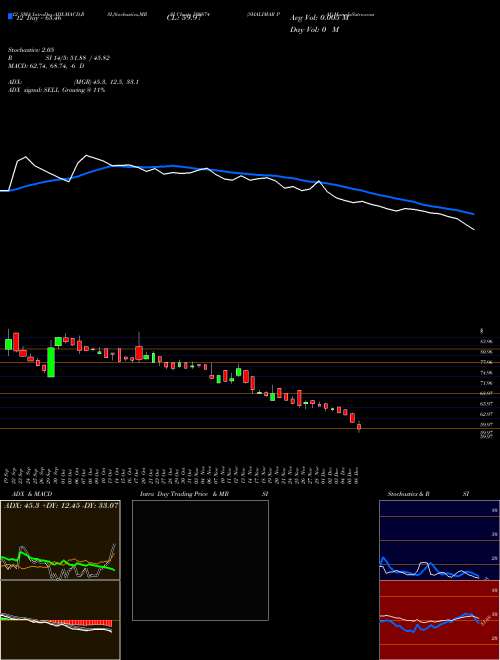
Task: Click the 74.96 price axis label
Action: [486, 373]
